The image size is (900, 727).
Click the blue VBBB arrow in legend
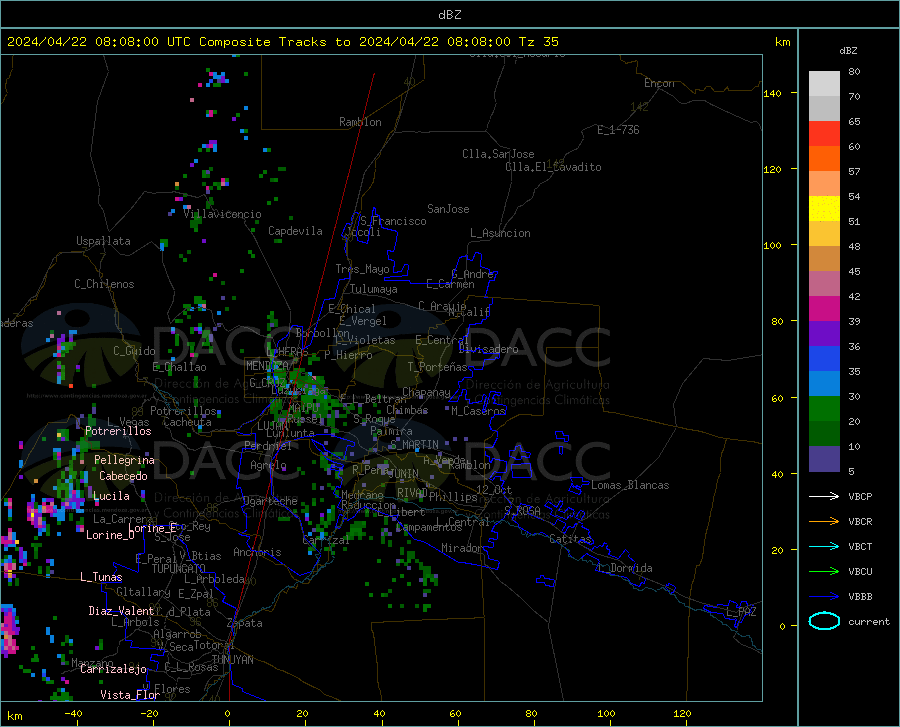[x=824, y=597]
